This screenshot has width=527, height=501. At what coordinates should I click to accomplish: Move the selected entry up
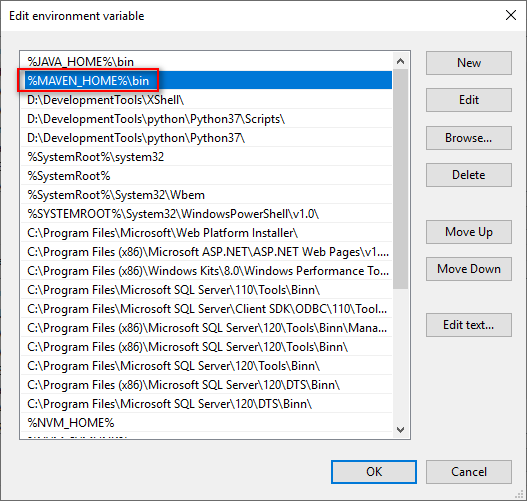click(x=469, y=232)
